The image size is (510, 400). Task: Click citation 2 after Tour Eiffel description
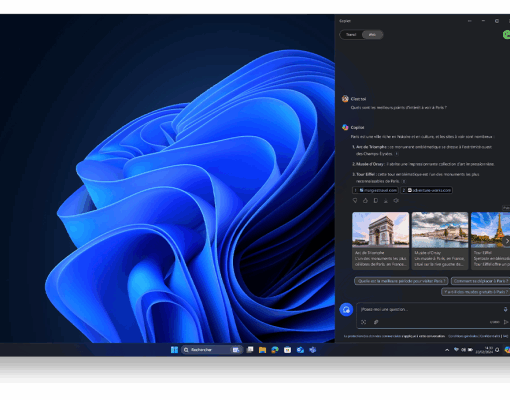[x=404, y=181]
